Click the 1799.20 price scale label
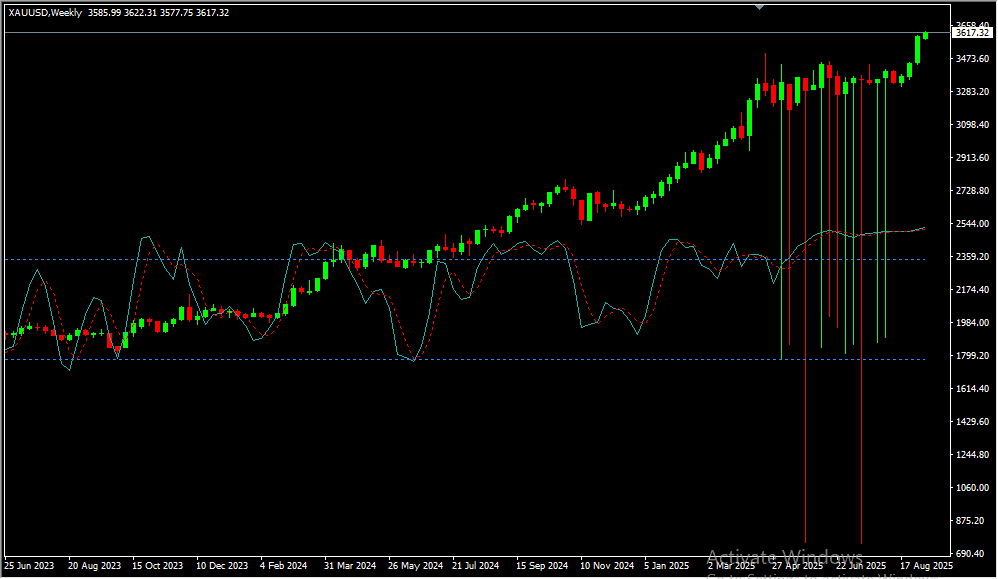The image size is (998, 579). [972, 356]
